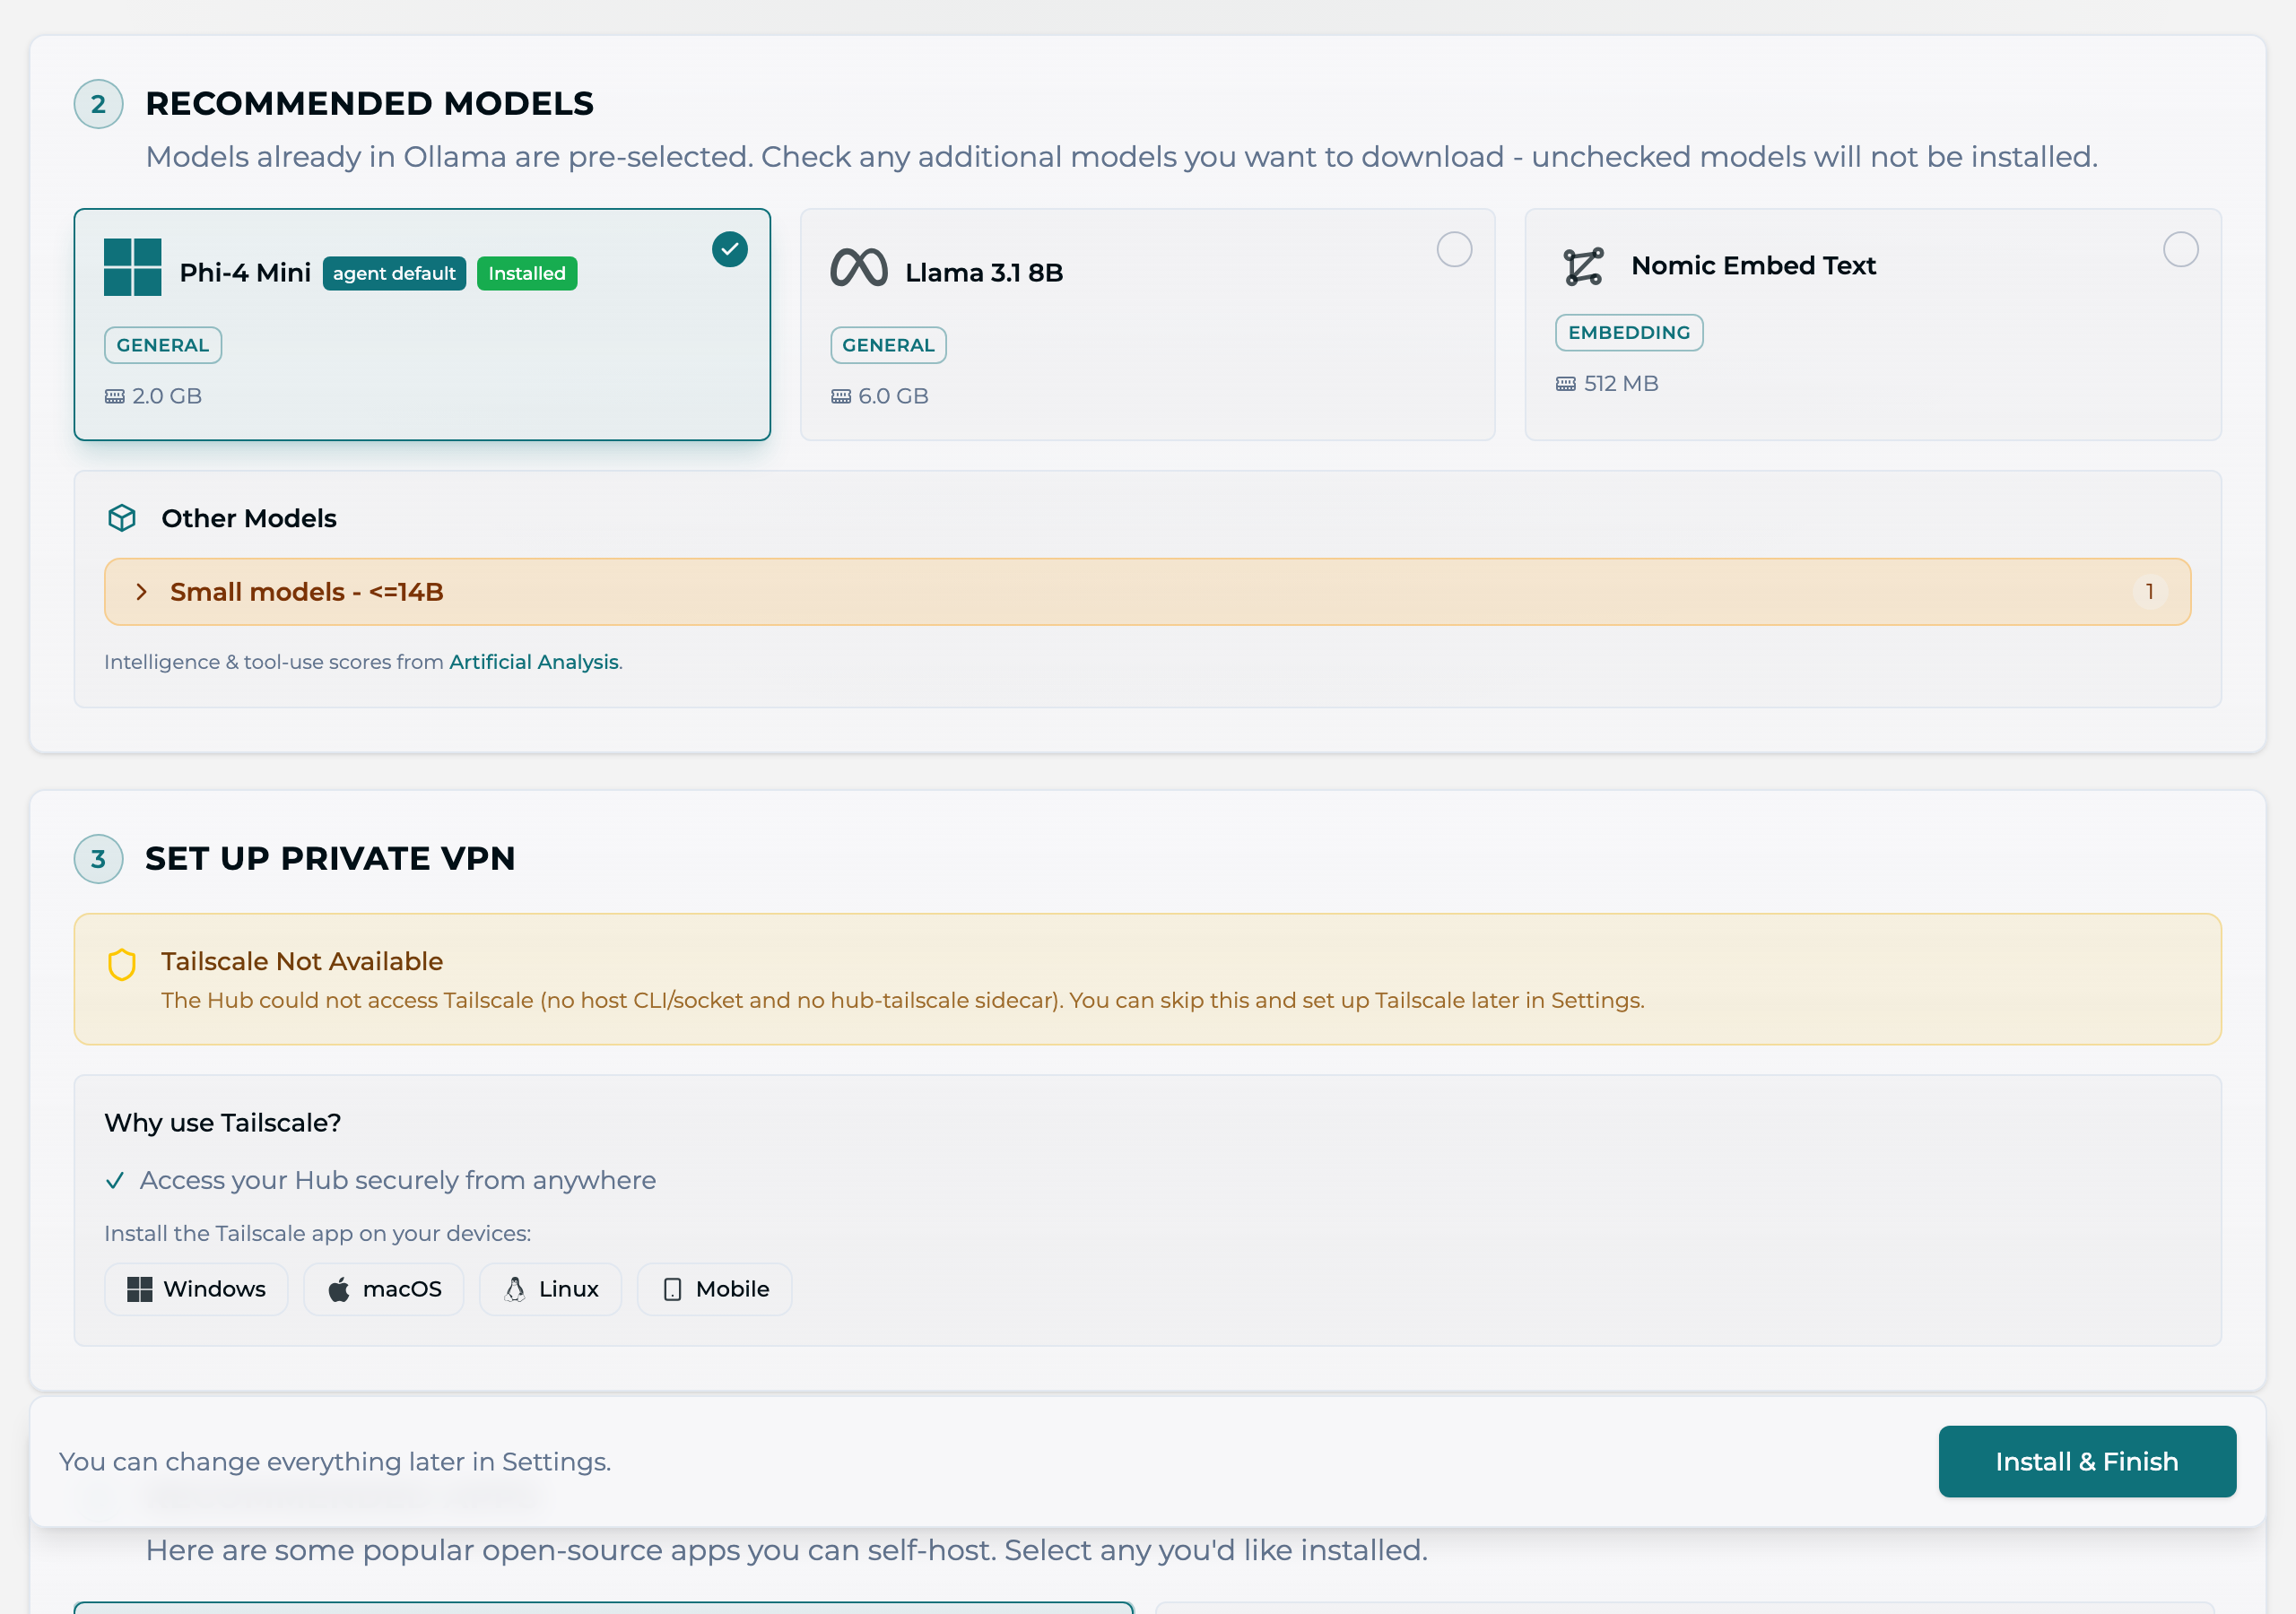The image size is (2296, 1614).
Task: Open the Linux Tailscale download button
Action: click(x=551, y=1289)
